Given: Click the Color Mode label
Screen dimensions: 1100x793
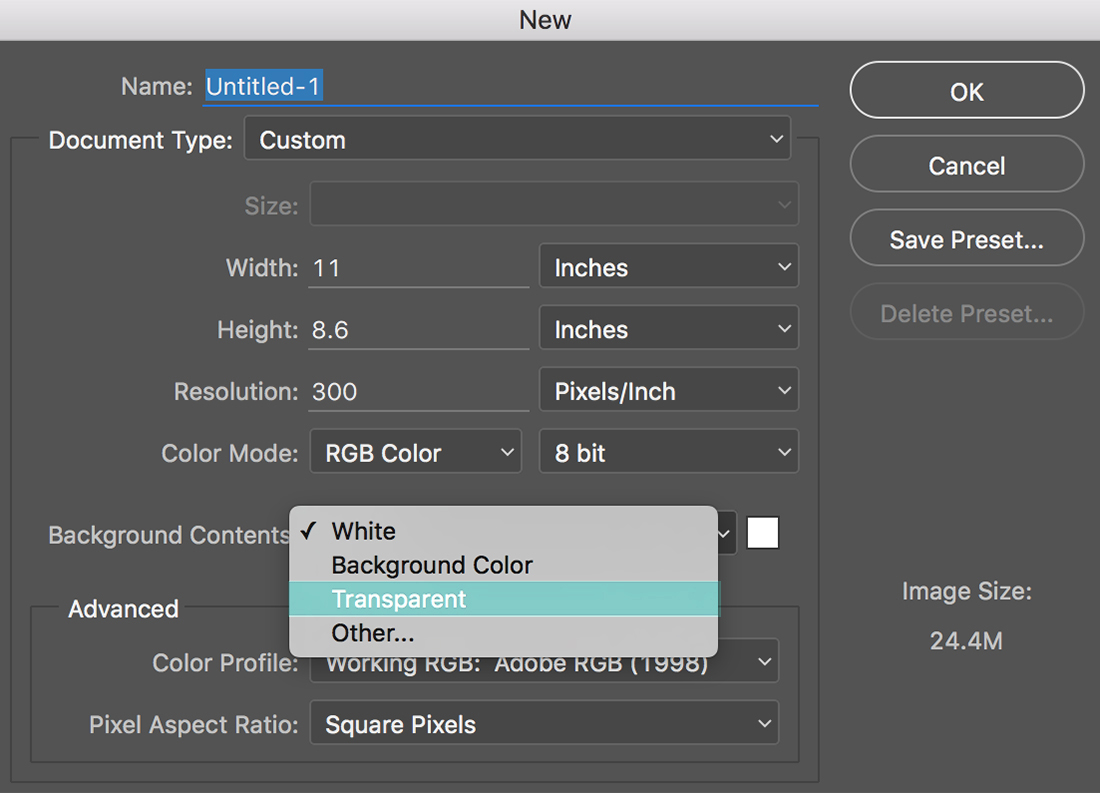Looking at the screenshot, I should 229,453.
